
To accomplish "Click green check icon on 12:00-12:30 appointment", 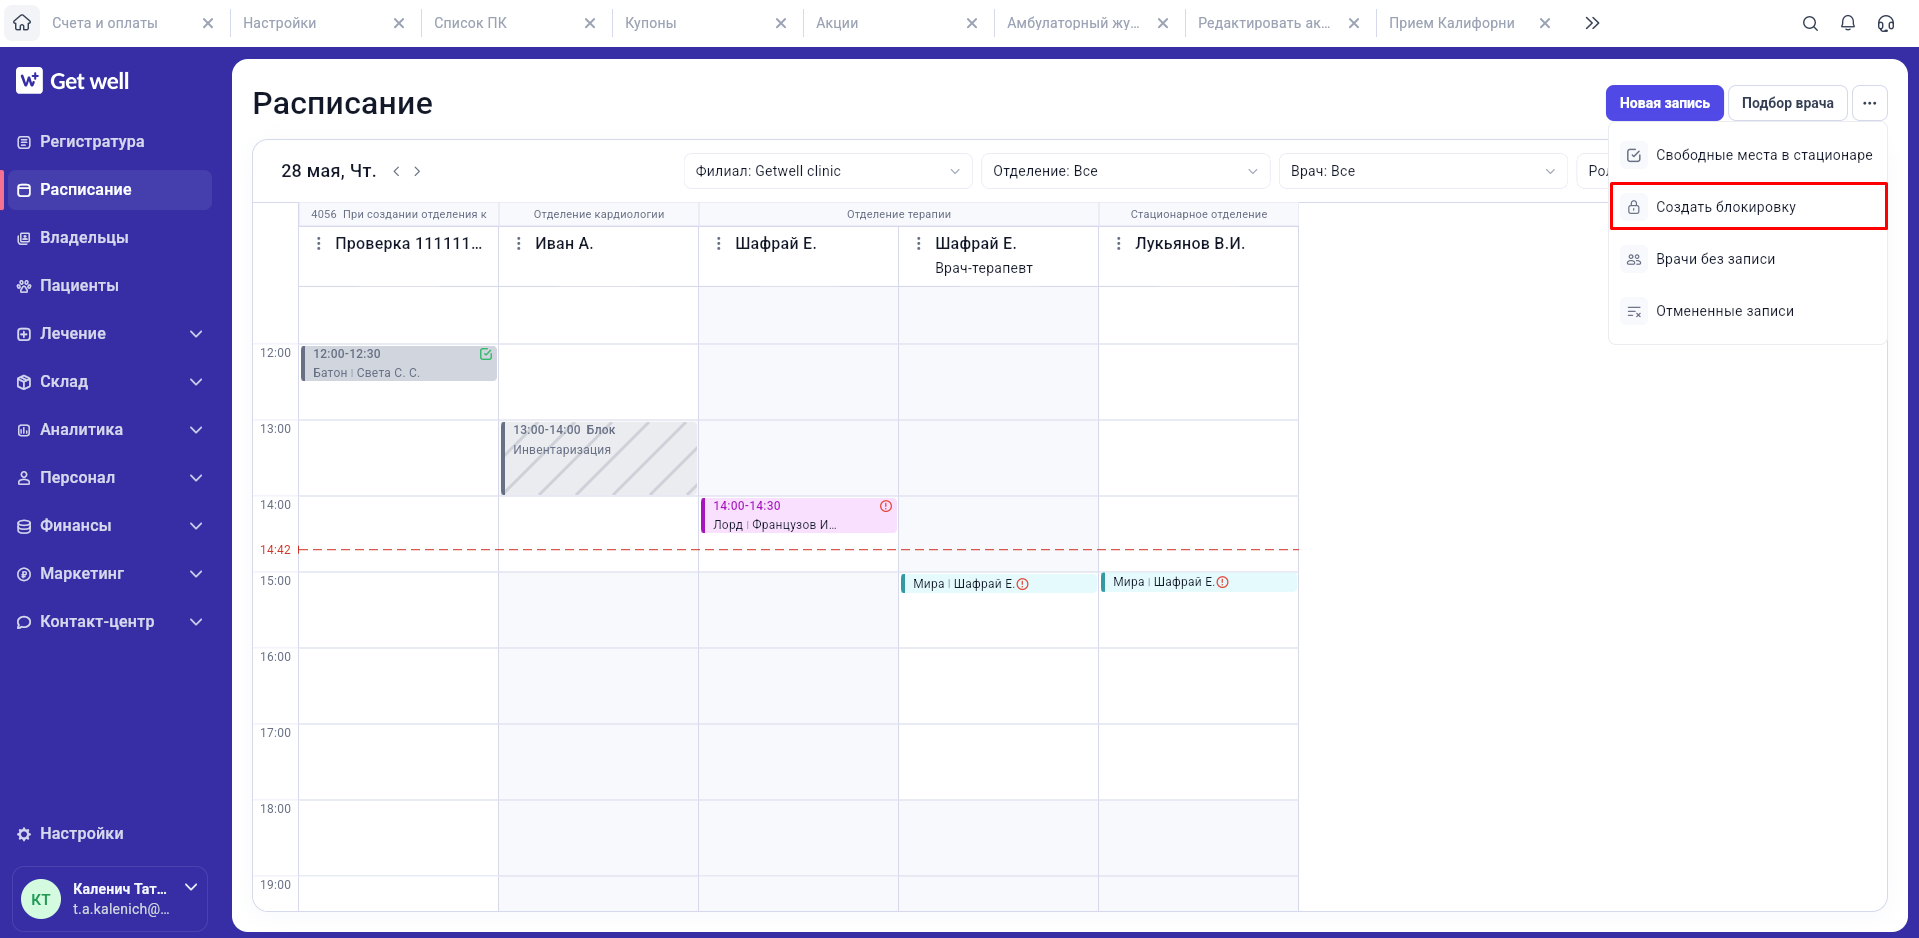I will (486, 354).
